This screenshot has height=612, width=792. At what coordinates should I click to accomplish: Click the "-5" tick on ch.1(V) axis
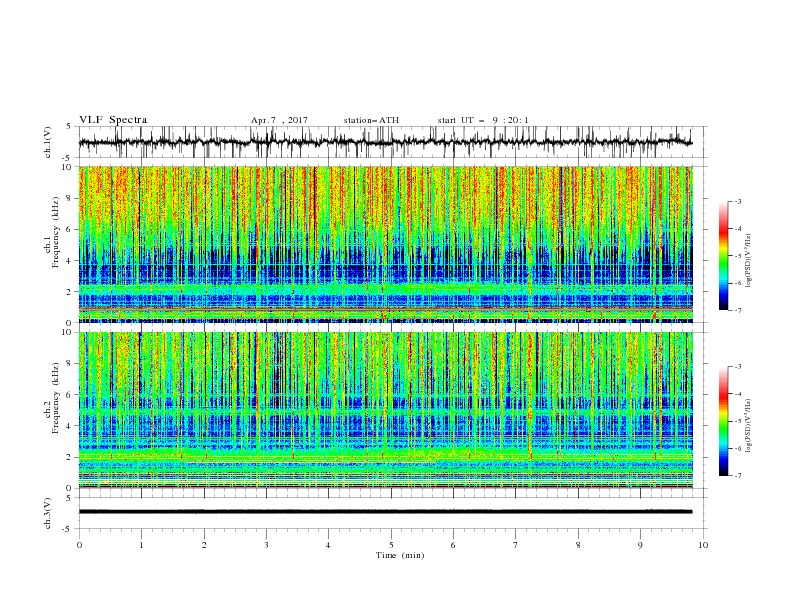pos(68,158)
